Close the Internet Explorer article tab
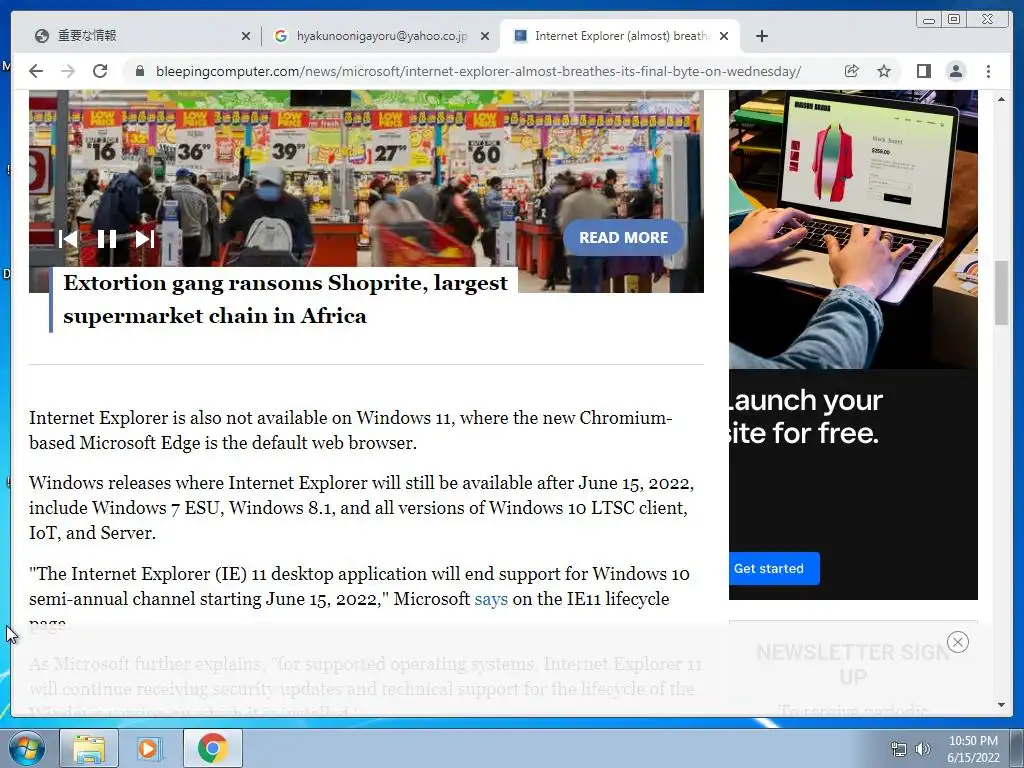This screenshot has width=1024, height=768. [724, 36]
